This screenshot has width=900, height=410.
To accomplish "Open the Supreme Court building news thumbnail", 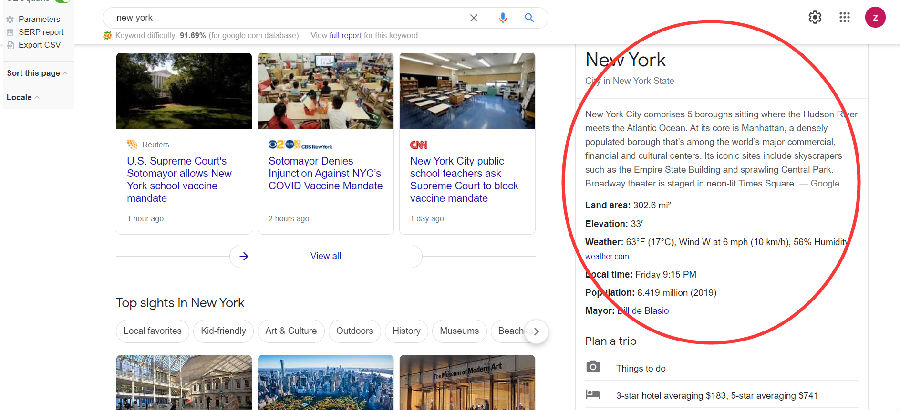I will pos(184,91).
